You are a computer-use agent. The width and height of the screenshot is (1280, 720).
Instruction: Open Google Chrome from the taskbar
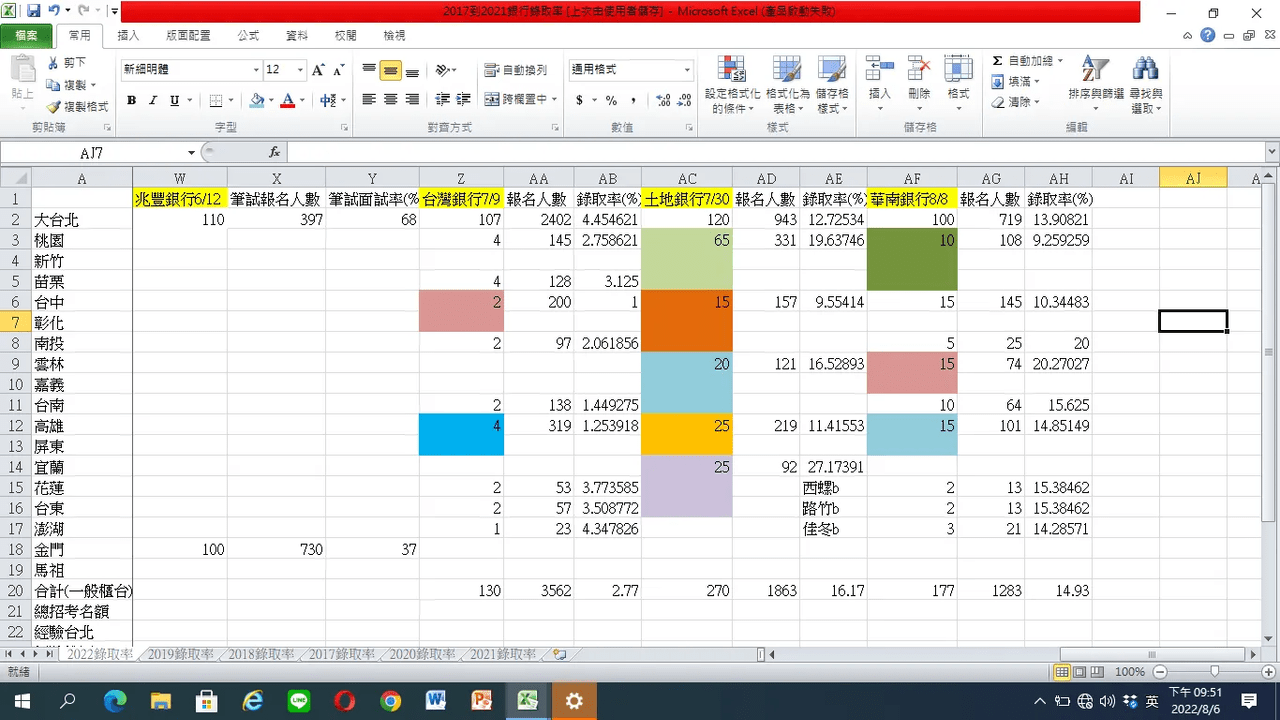pyautogui.click(x=390, y=701)
